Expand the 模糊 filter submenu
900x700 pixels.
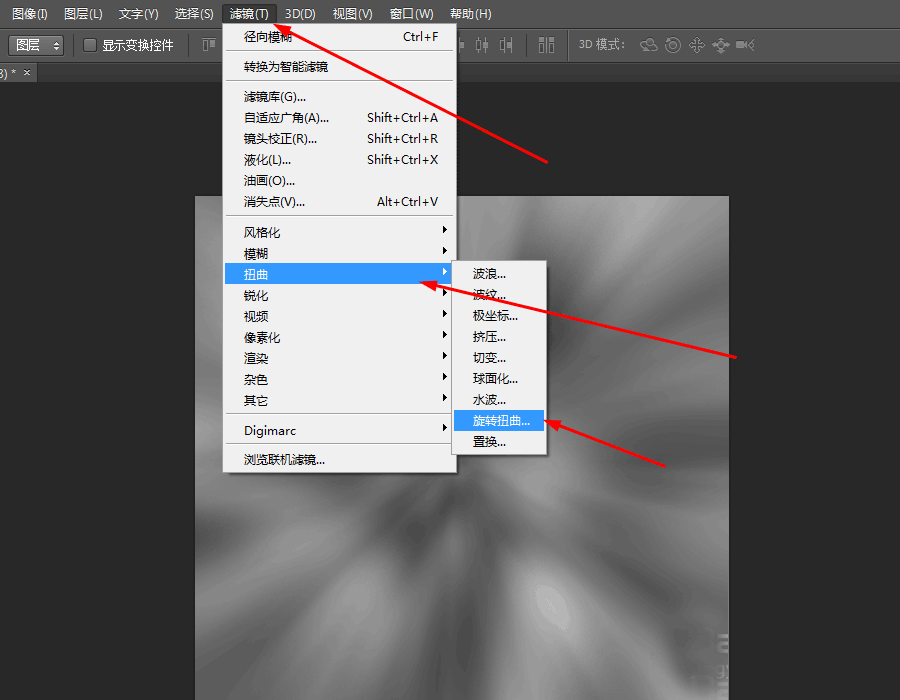click(260, 252)
